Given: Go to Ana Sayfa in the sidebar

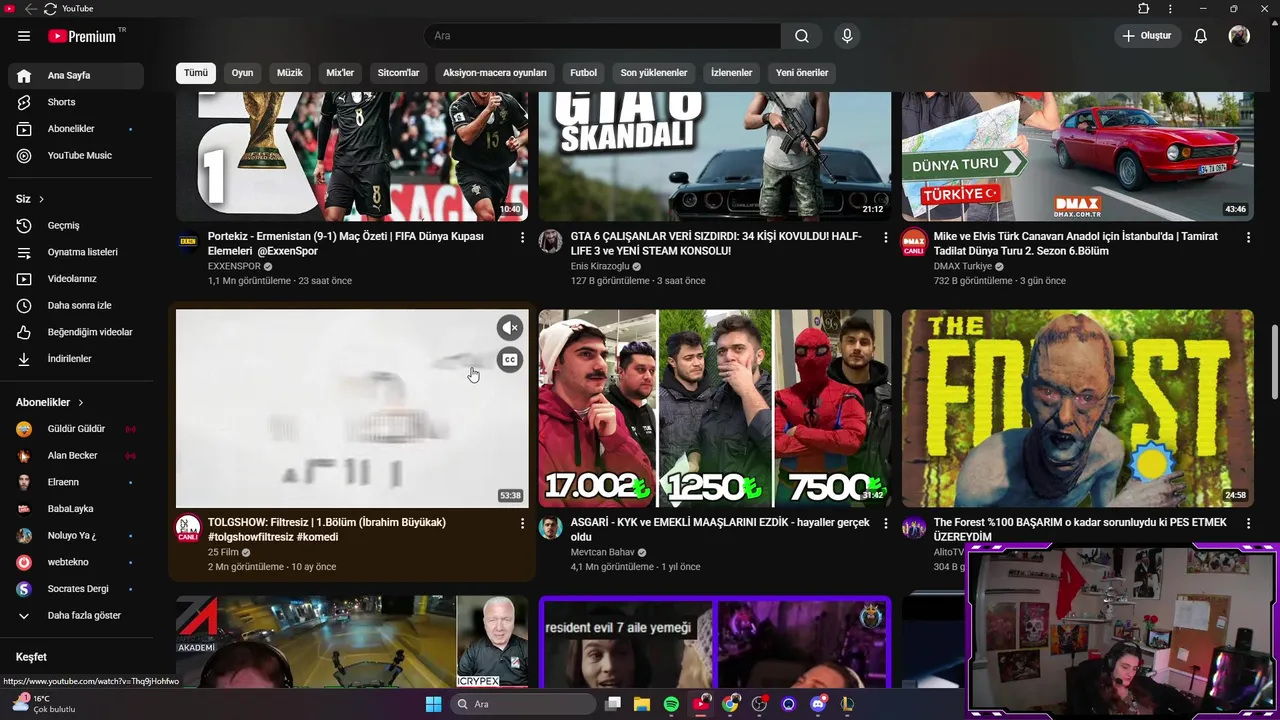Looking at the screenshot, I should pyautogui.click(x=76, y=76).
